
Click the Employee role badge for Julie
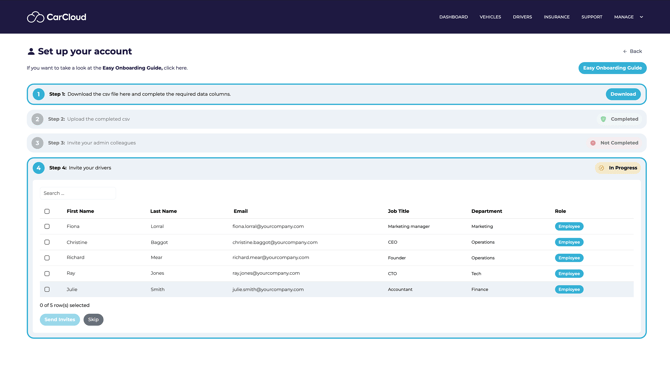coord(569,289)
